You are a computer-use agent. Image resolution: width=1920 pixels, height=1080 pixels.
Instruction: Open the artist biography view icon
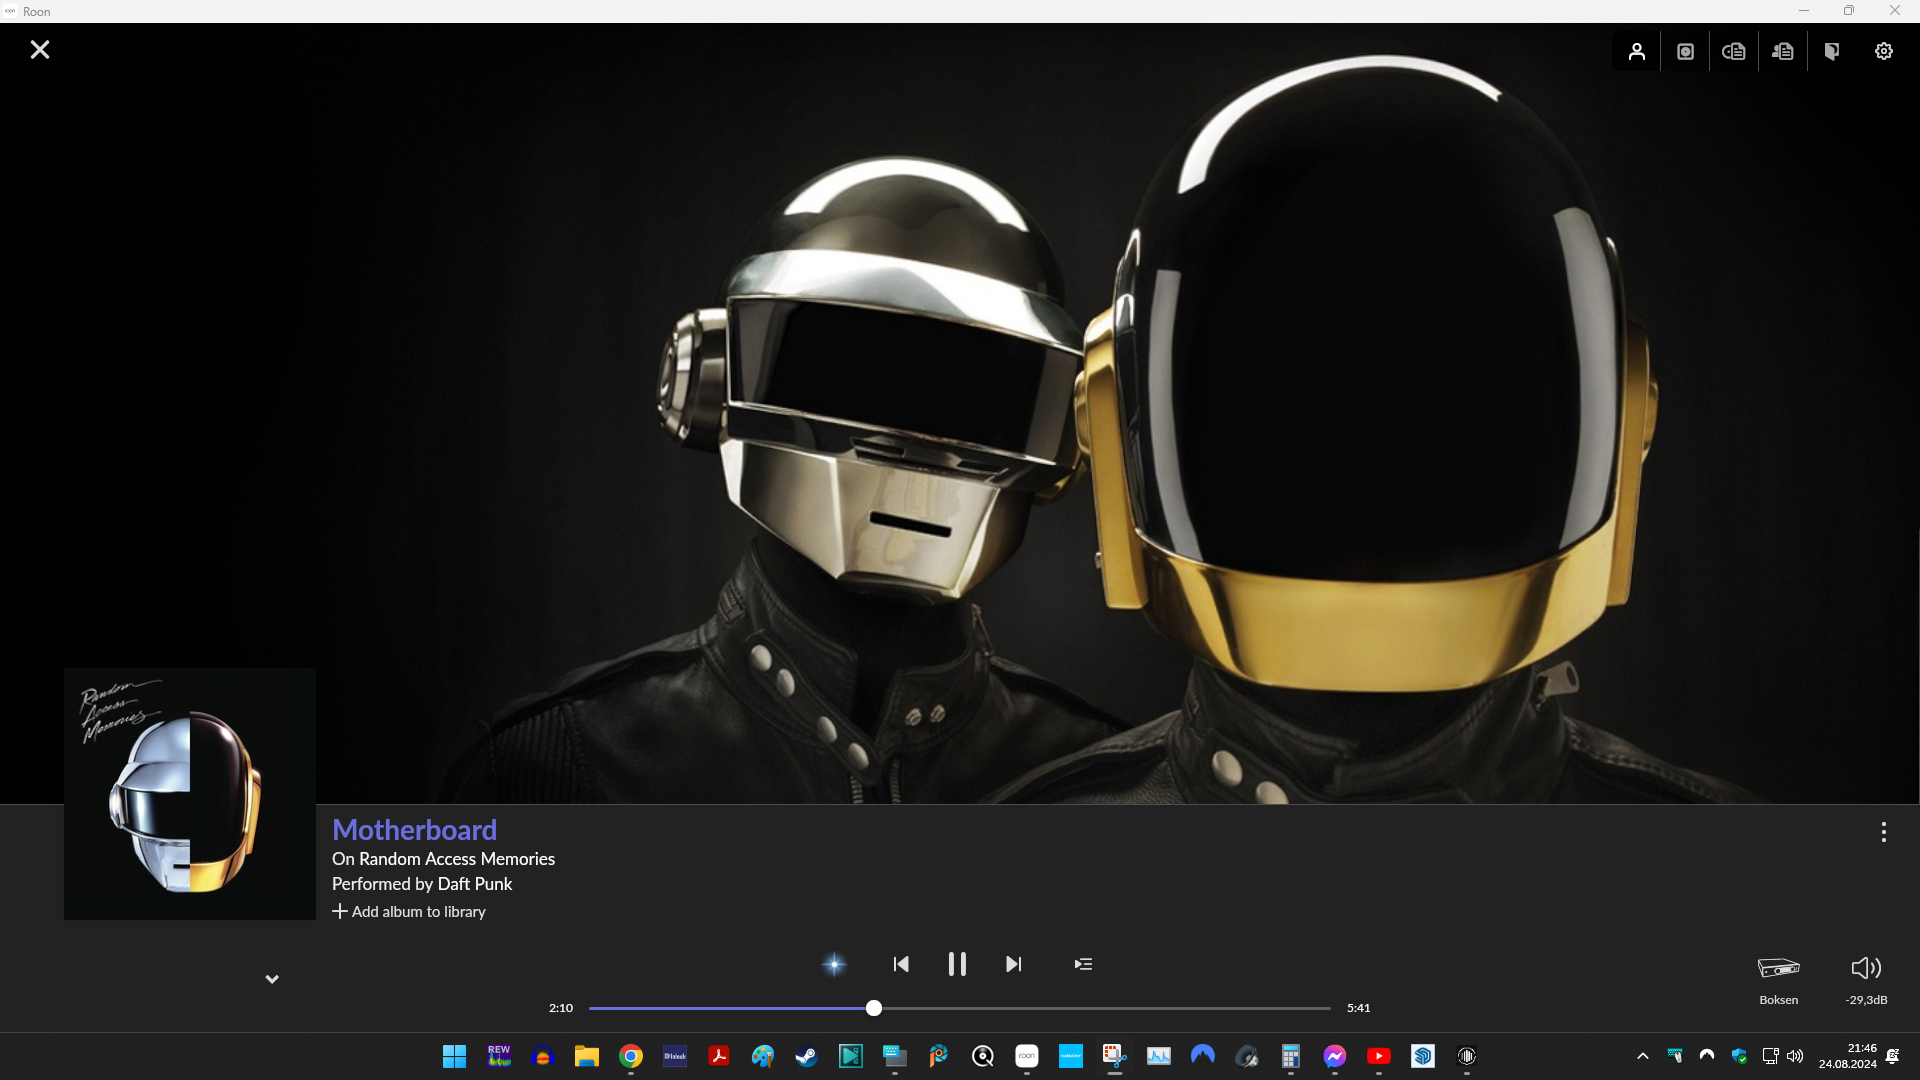coord(1783,51)
